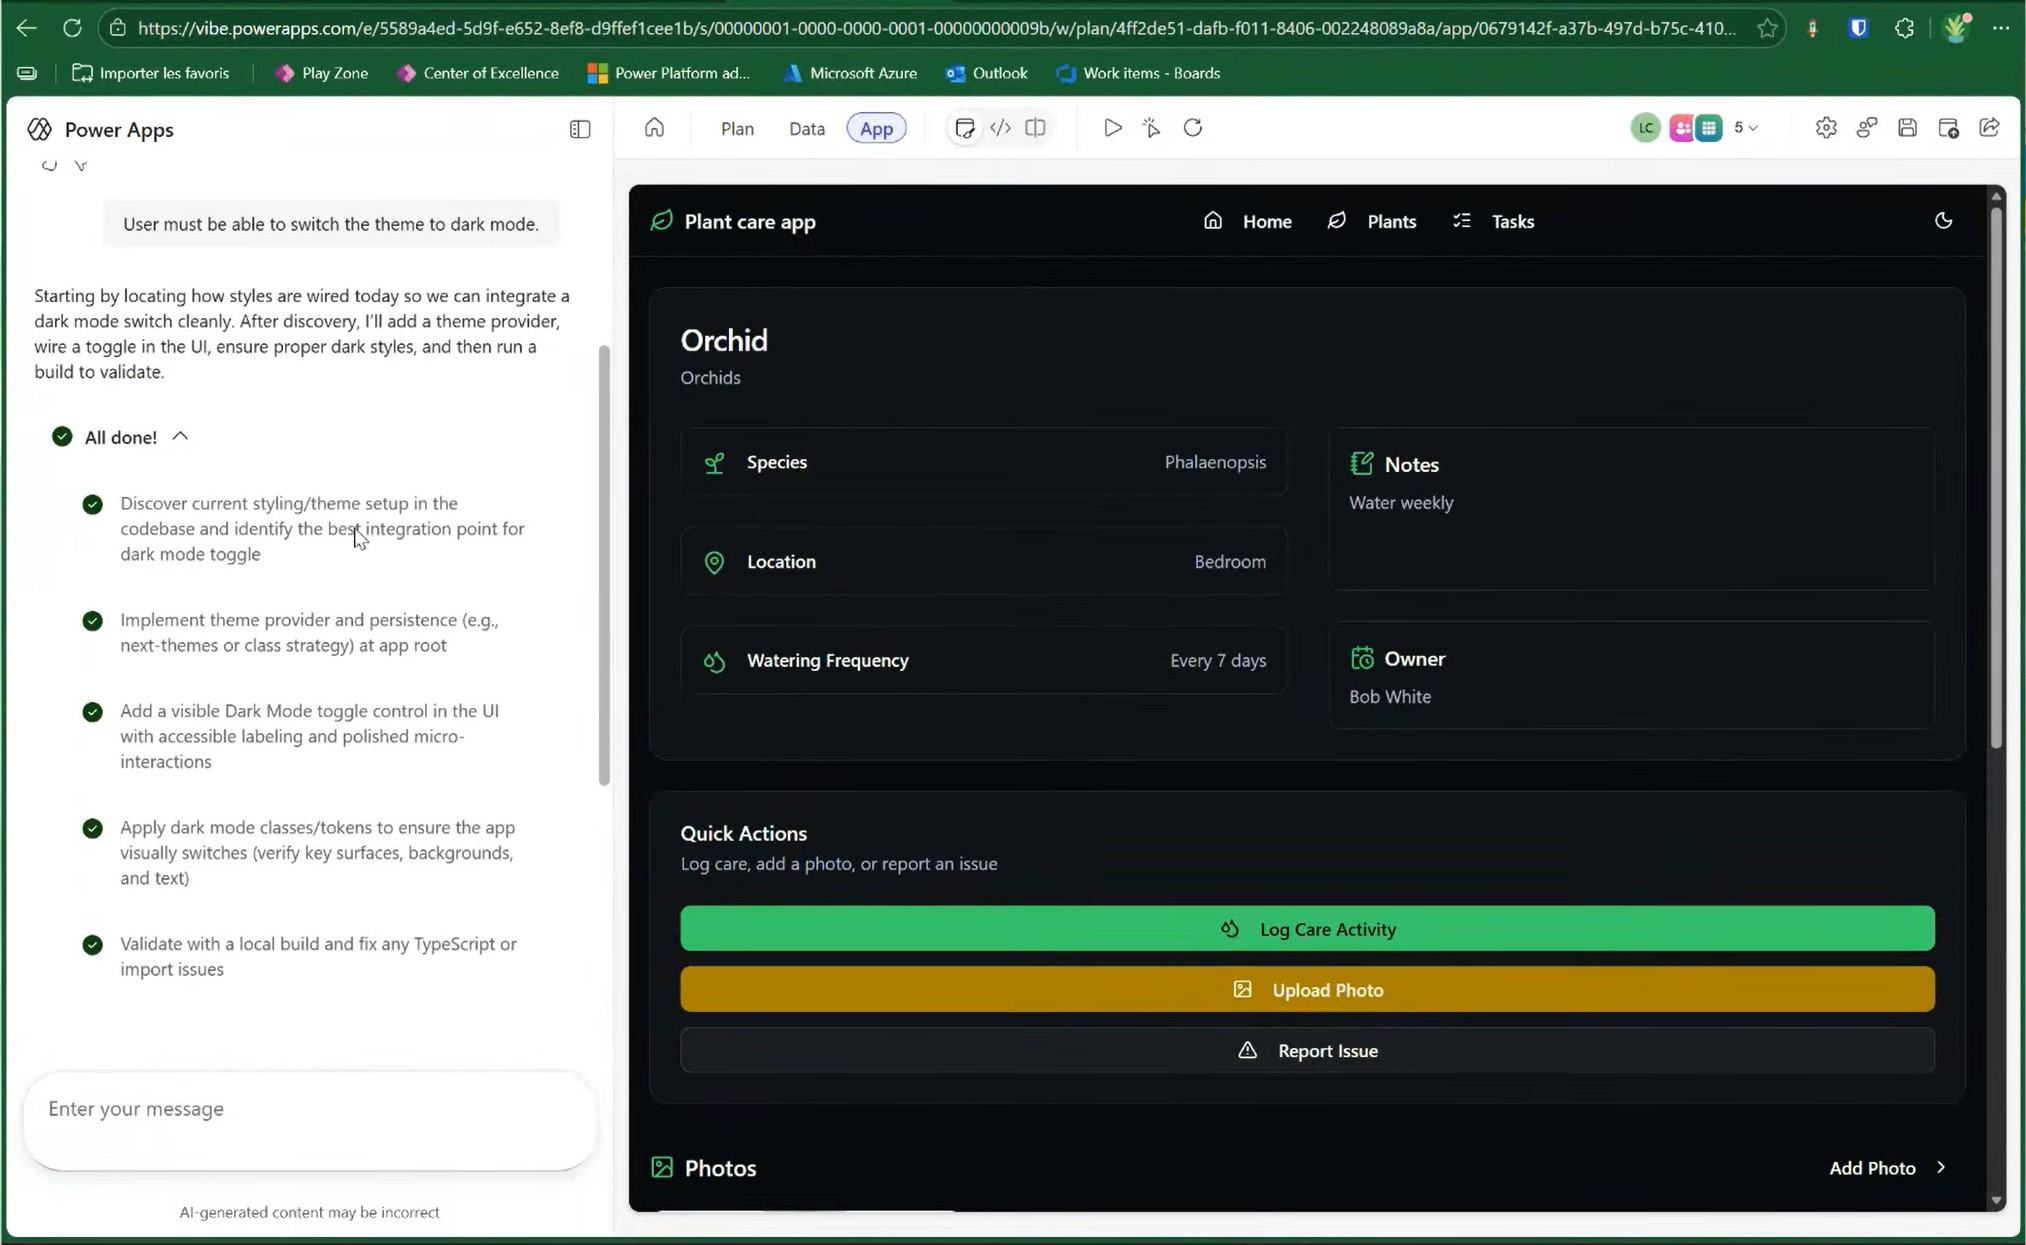
Task: Click the Log Care Activity button
Action: coord(1307,928)
